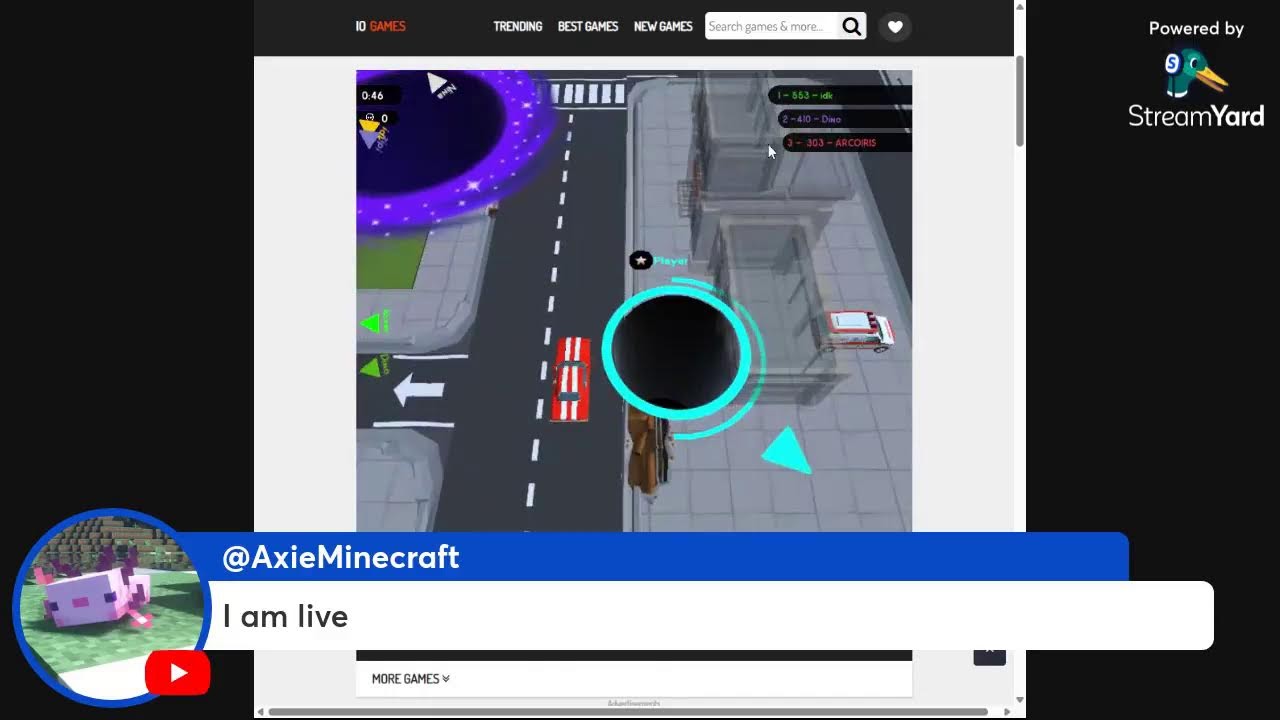Focus the Search games & more field
The height and width of the screenshot is (720, 1280).
click(x=771, y=26)
